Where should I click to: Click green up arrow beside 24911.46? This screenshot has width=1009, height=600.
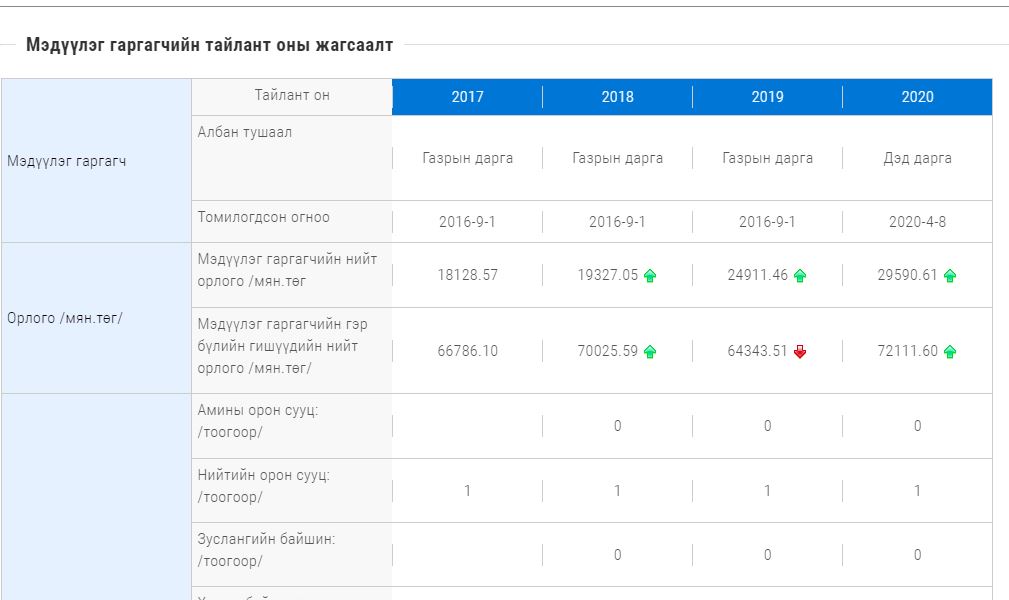800,276
